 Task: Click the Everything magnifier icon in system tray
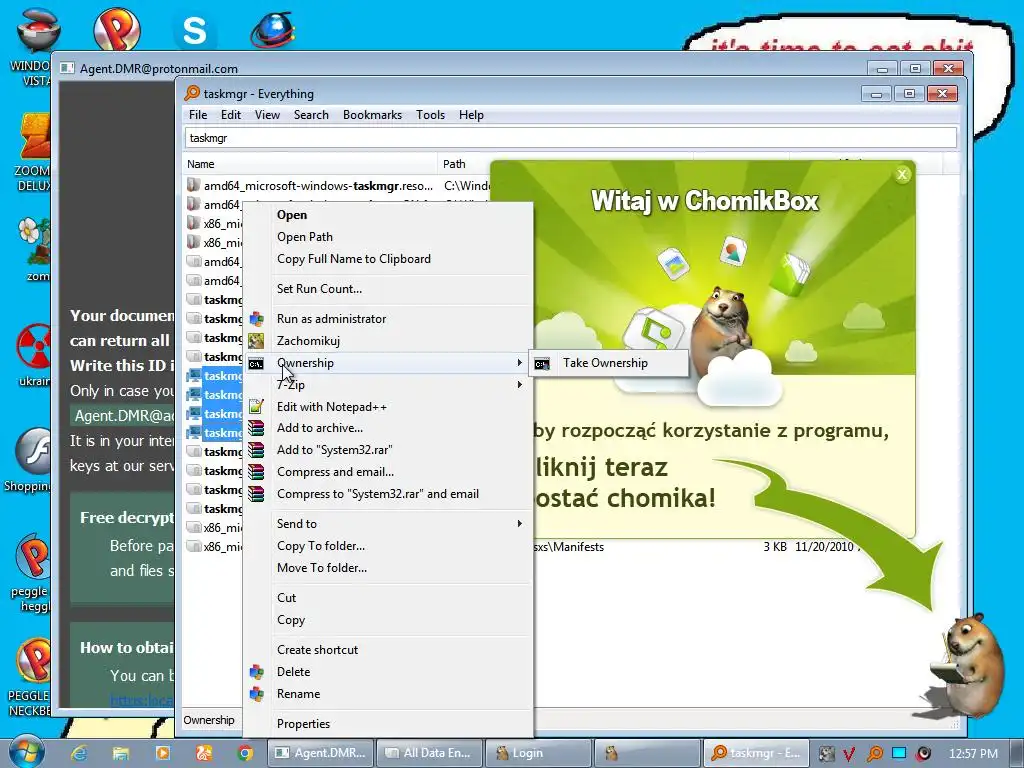tap(874, 753)
